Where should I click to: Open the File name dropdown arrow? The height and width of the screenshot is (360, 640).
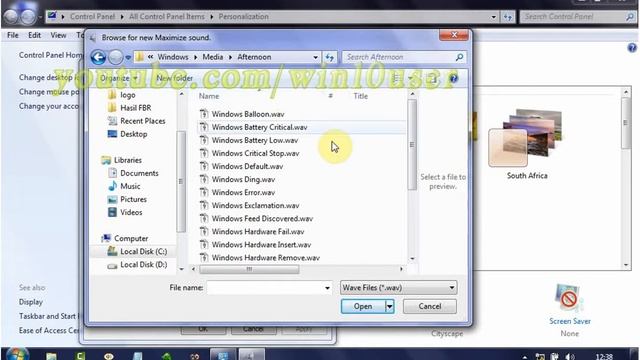tap(327, 288)
